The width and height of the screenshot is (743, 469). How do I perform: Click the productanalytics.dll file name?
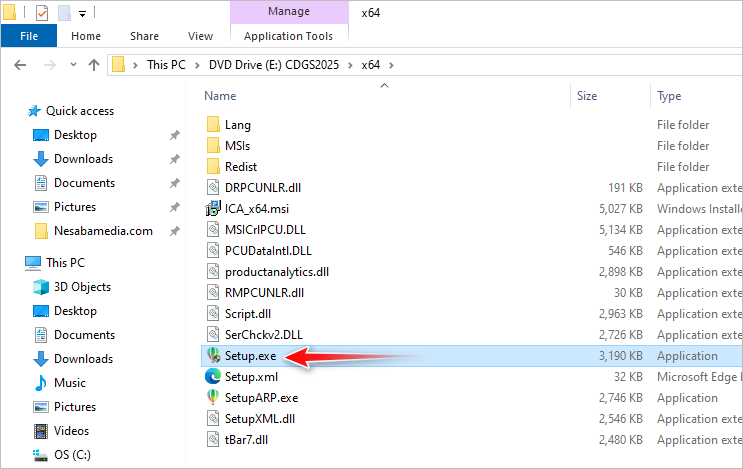[277, 272]
